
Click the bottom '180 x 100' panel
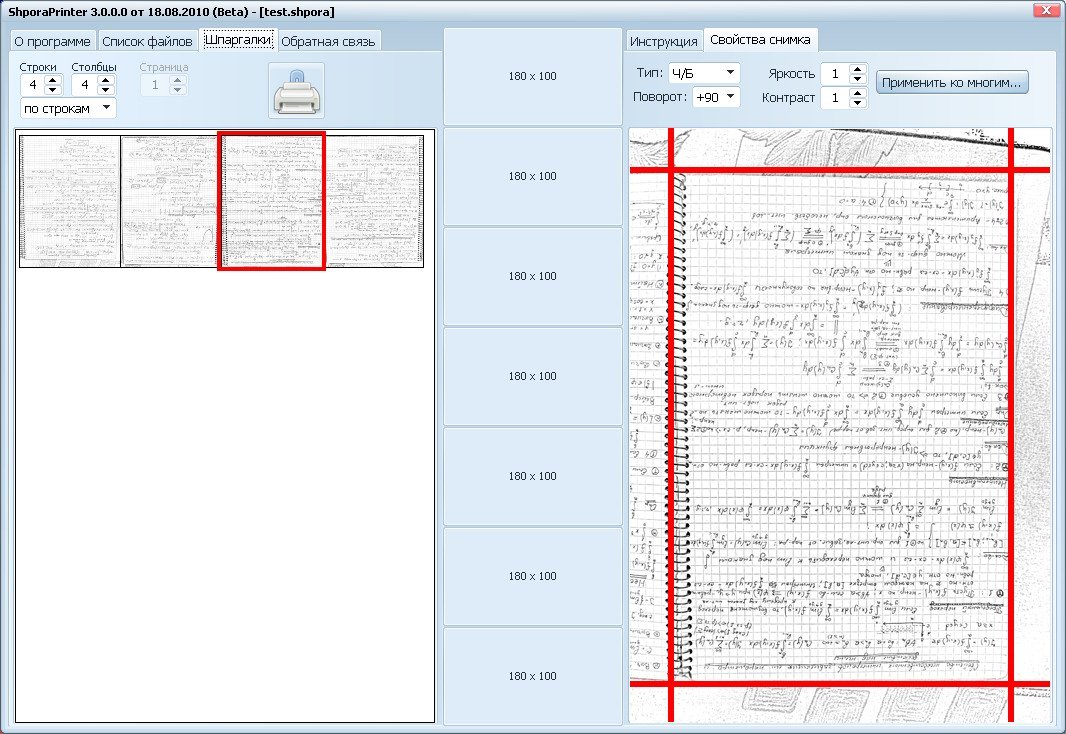pyautogui.click(x=533, y=676)
